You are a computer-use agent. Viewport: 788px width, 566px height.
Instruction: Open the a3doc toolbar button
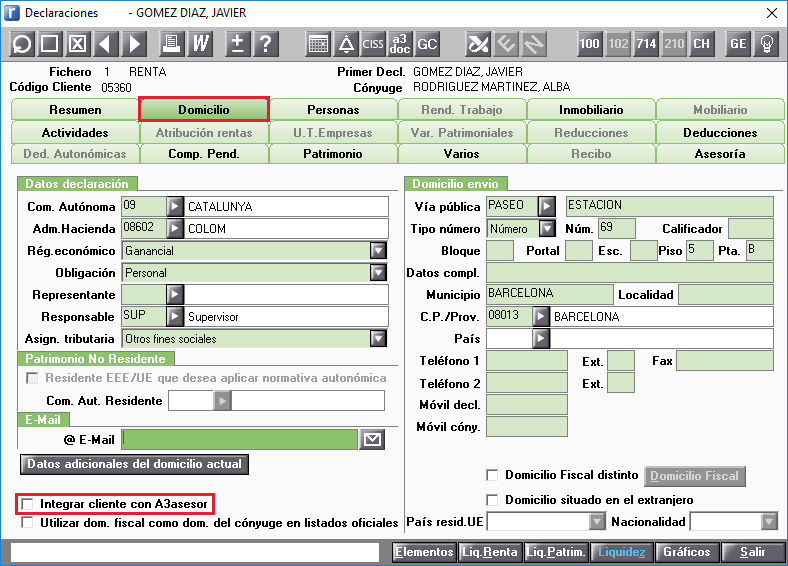400,44
